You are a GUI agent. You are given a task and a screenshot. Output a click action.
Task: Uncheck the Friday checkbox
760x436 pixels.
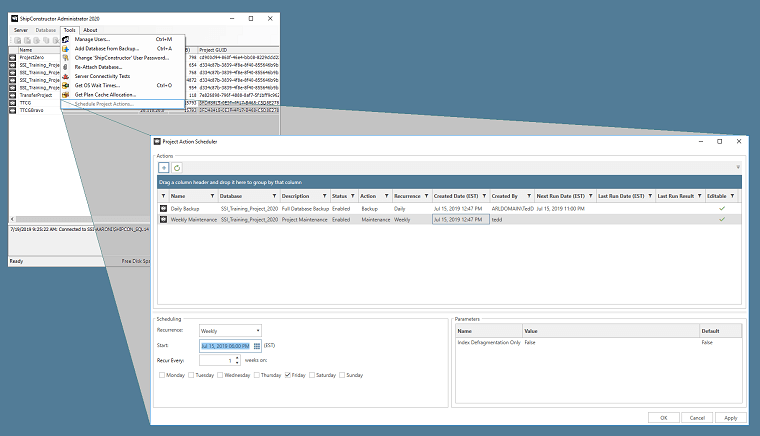(x=288, y=375)
